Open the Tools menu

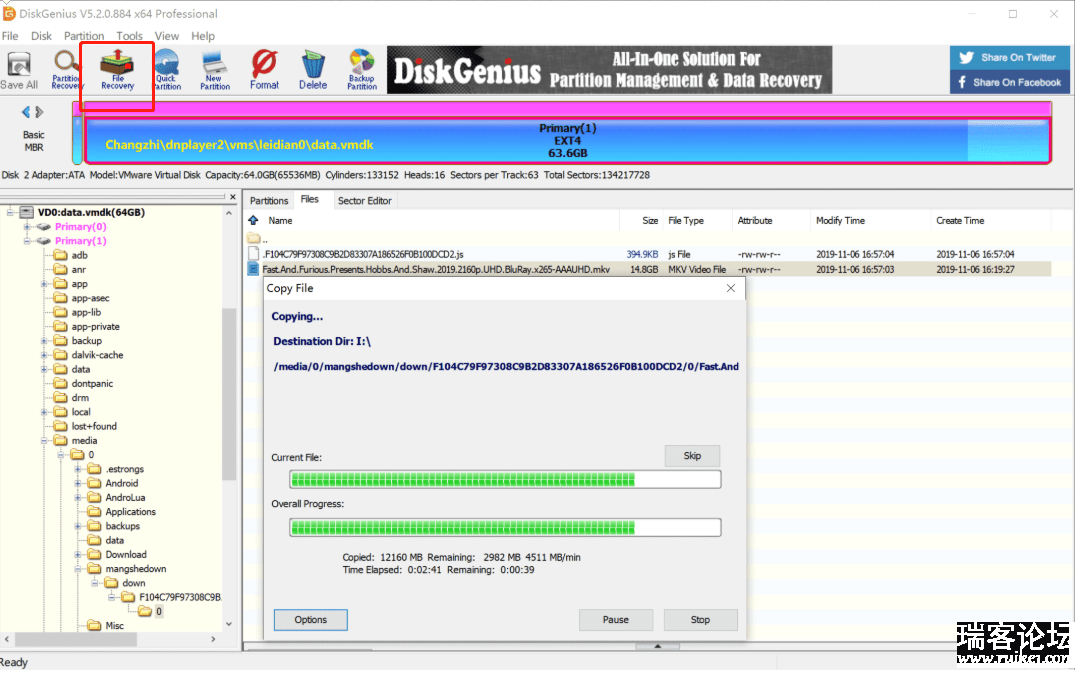pyautogui.click(x=129, y=36)
